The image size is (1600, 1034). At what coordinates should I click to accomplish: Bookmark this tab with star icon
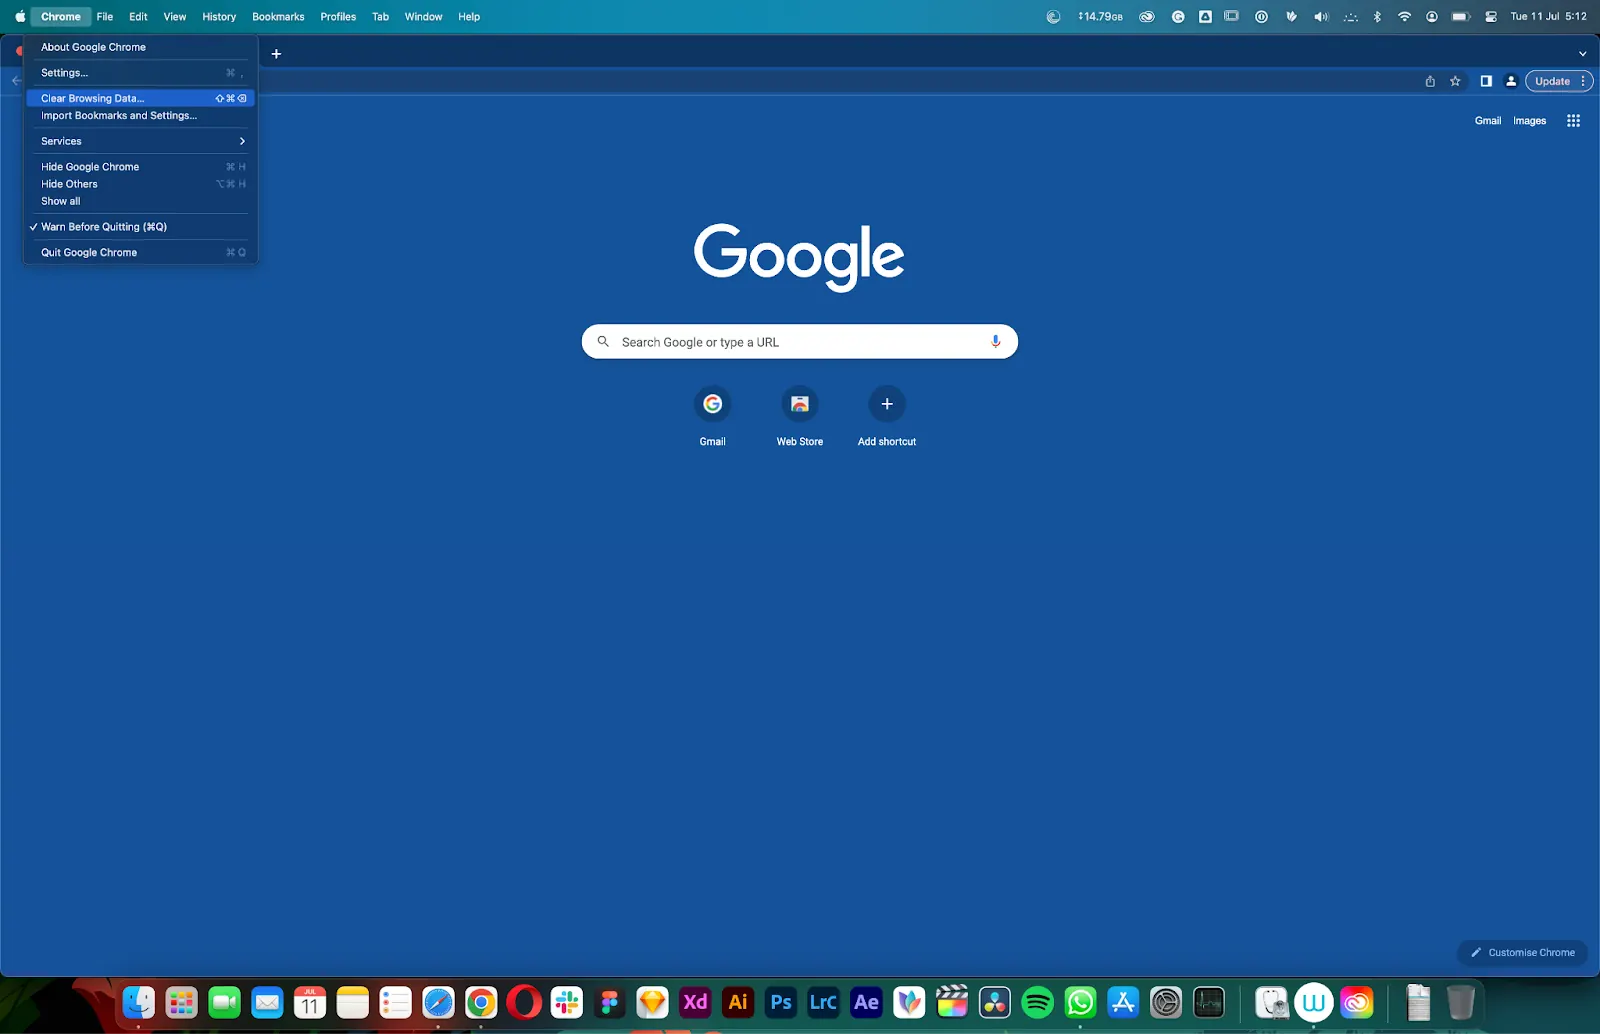pyautogui.click(x=1455, y=81)
